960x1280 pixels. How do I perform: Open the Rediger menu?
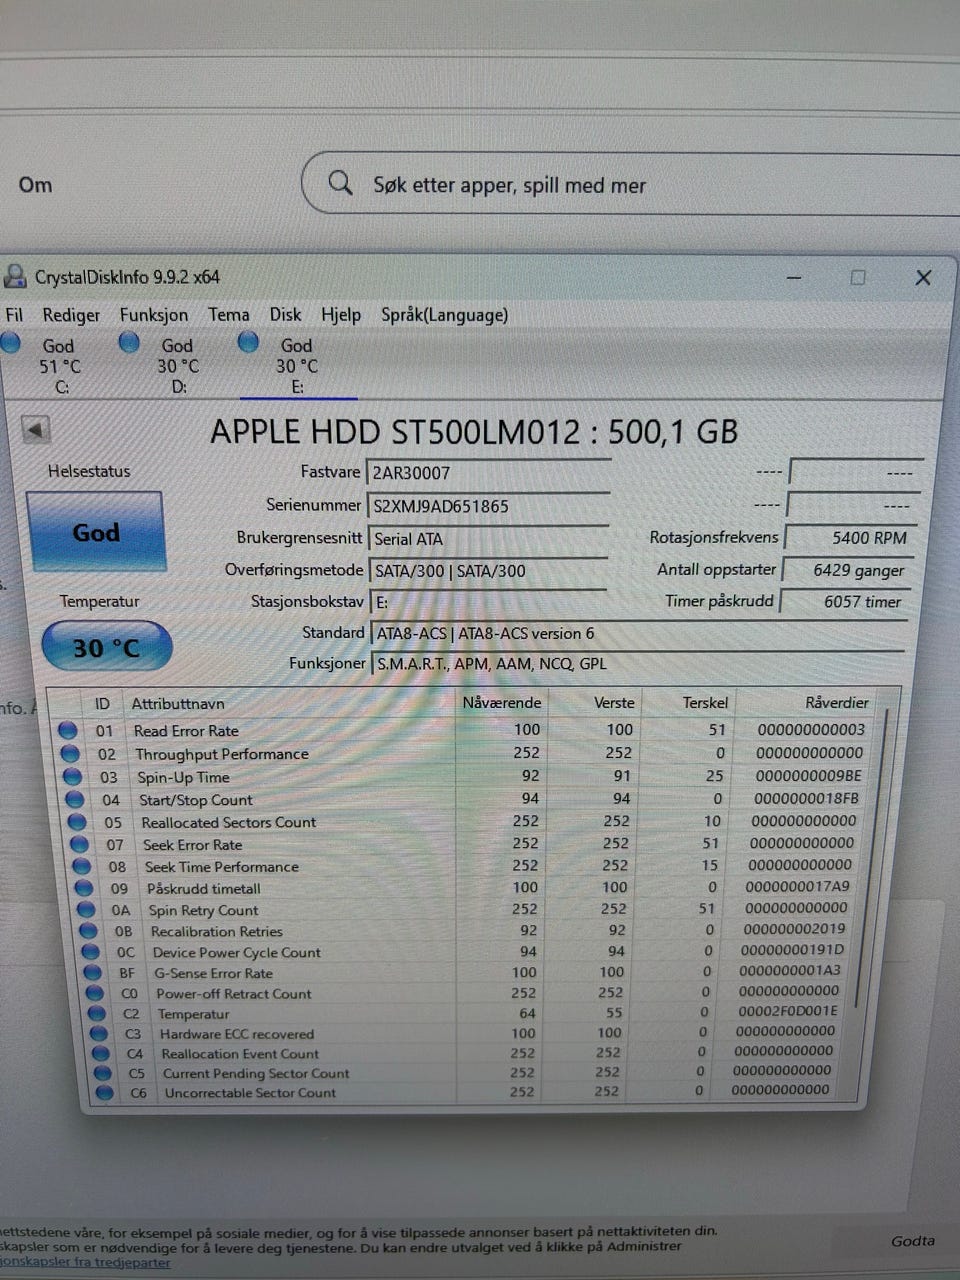coord(71,315)
